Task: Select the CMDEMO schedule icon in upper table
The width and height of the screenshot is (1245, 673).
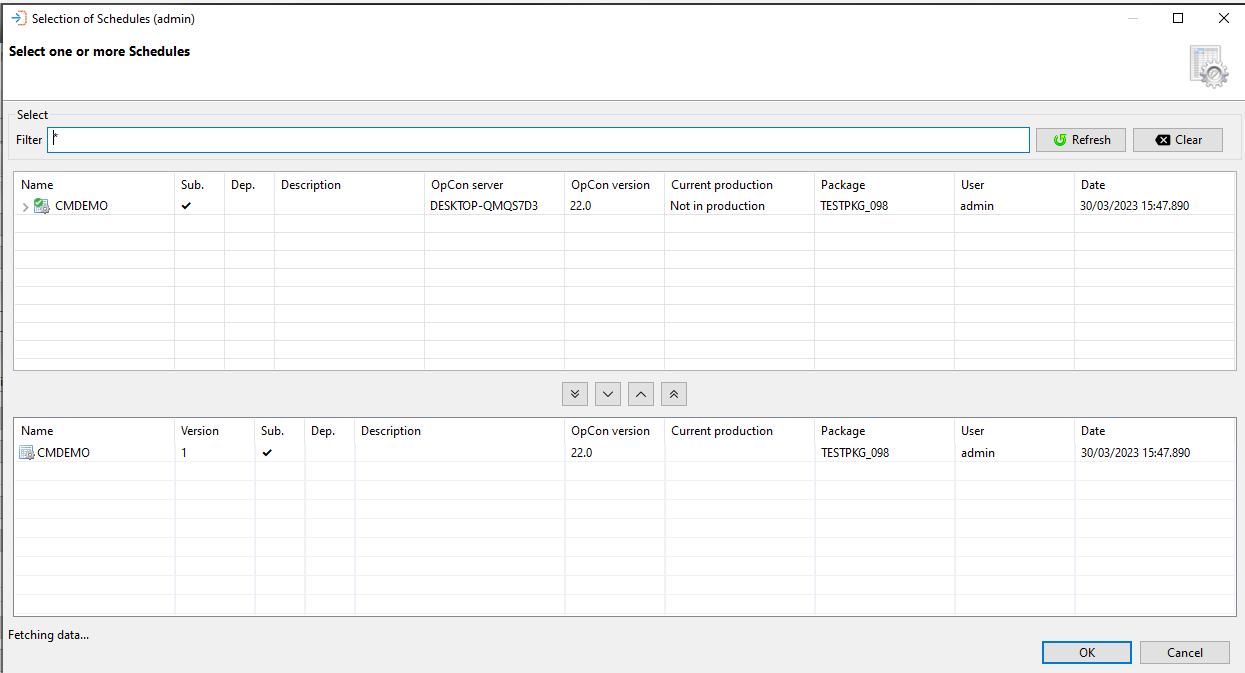Action: point(41,206)
